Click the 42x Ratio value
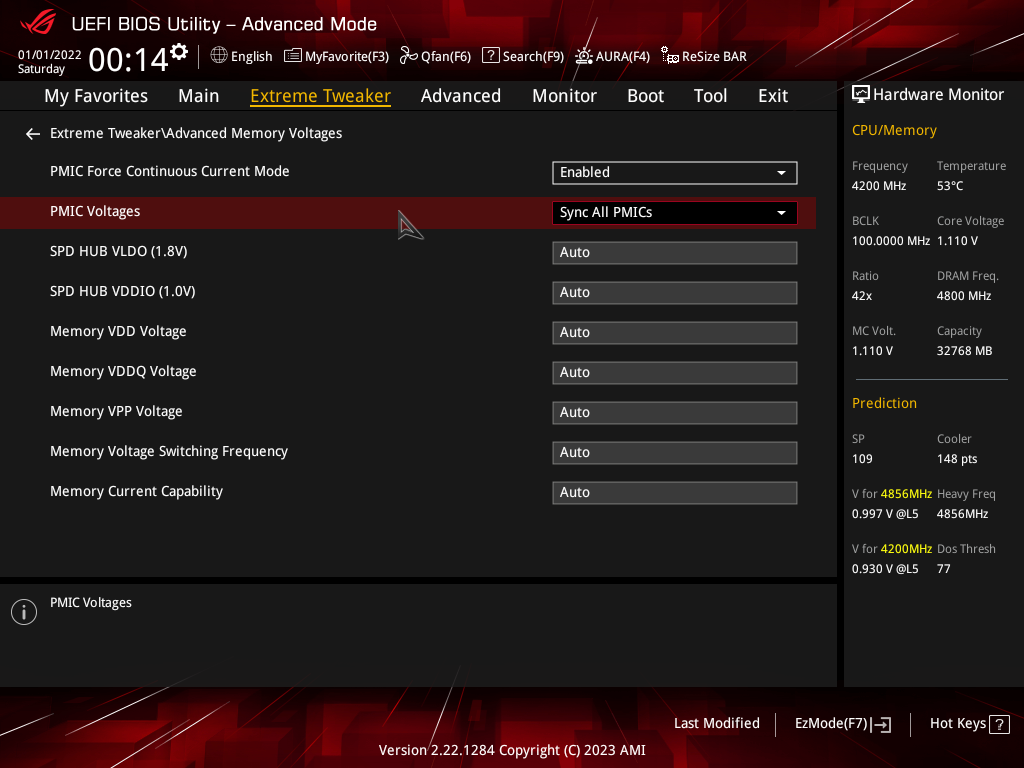The width and height of the screenshot is (1024, 768). tap(862, 296)
